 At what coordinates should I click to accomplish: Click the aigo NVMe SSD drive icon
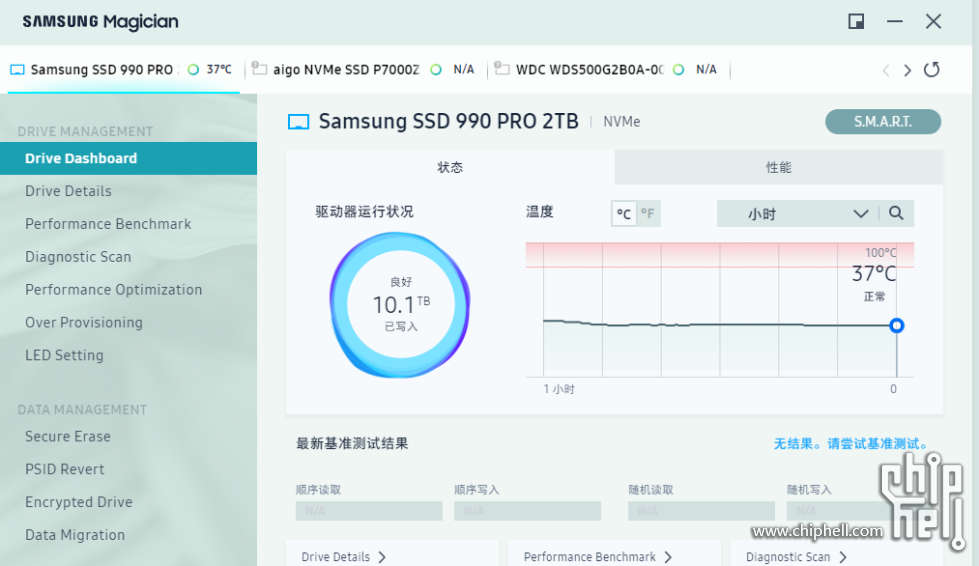pyautogui.click(x=259, y=68)
